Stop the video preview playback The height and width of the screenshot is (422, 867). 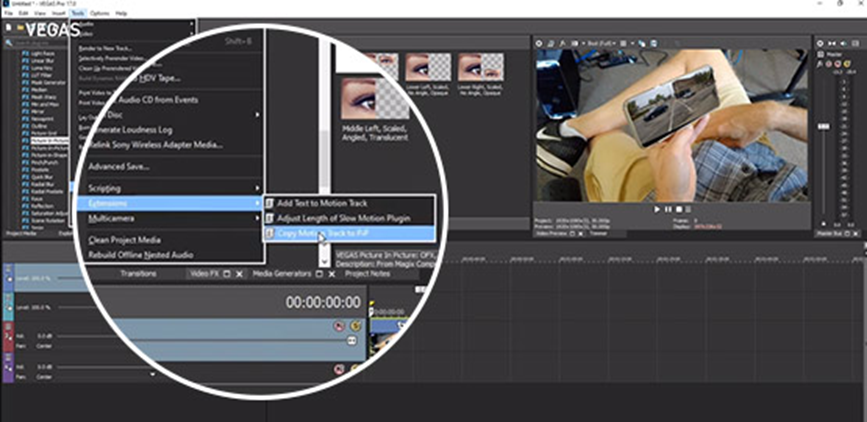pyautogui.click(x=678, y=210)
